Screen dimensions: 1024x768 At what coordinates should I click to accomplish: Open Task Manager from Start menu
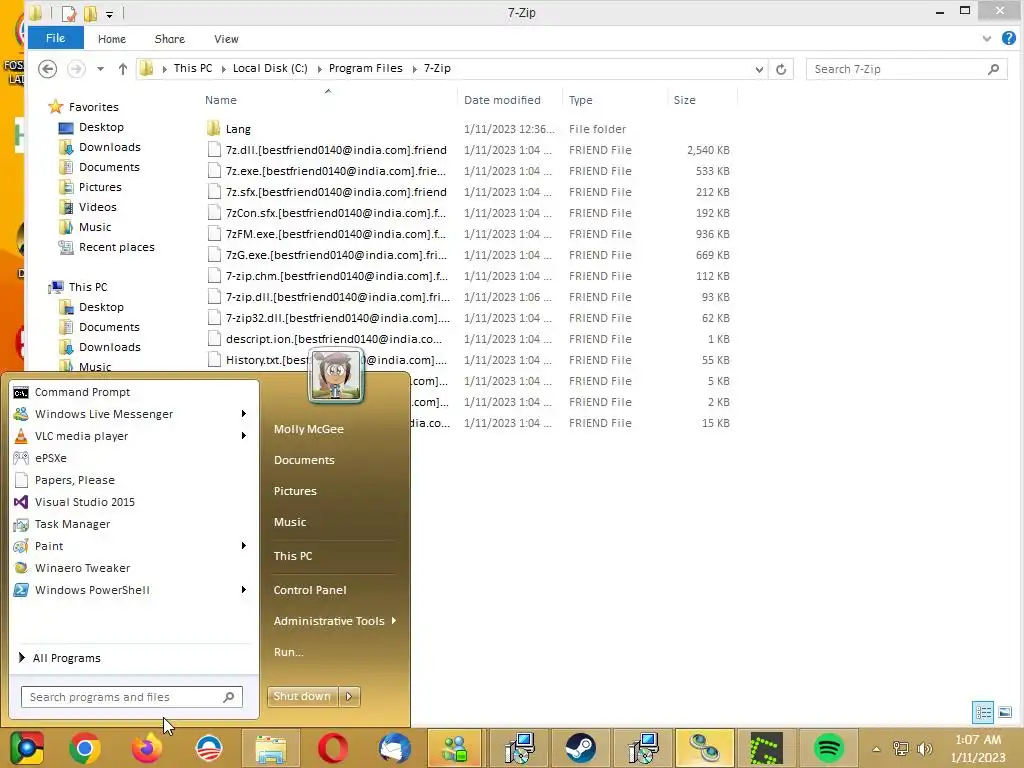(x=62, y=524)
